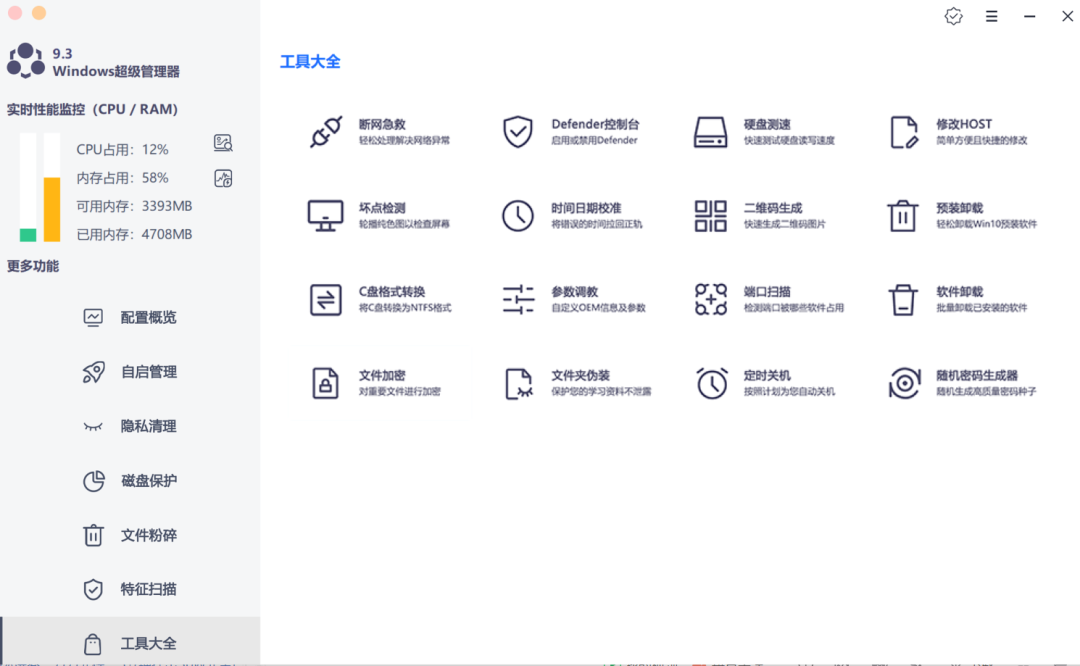Click the badge check icon in title bar

click(x=953, y=16)
